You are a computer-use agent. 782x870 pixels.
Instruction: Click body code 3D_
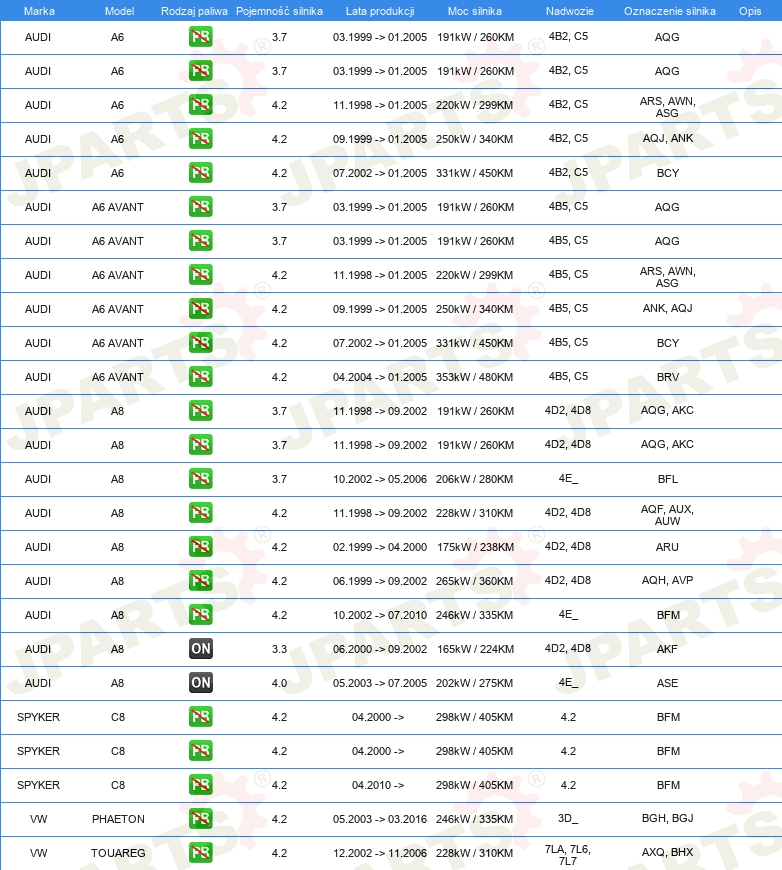568,818
